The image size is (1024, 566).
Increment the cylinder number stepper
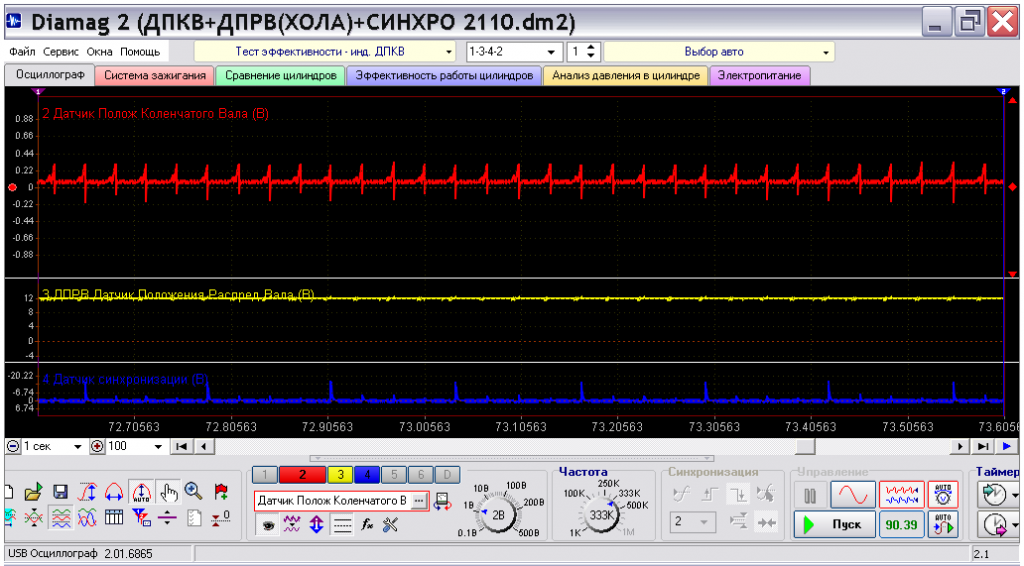590,47
